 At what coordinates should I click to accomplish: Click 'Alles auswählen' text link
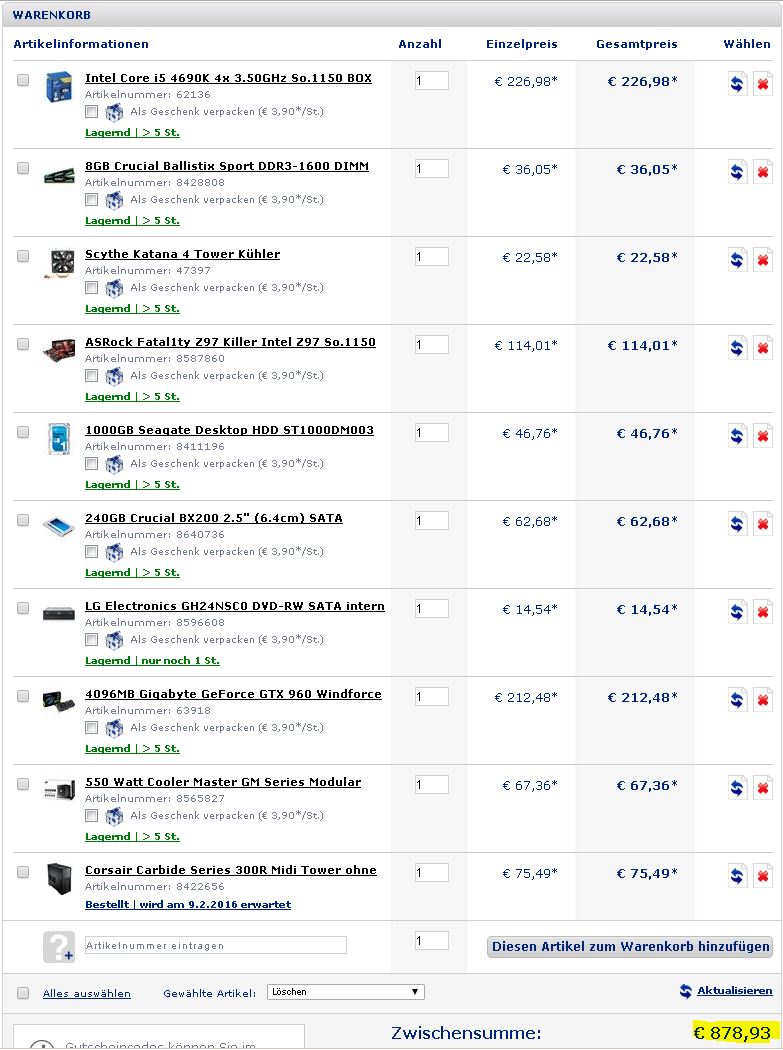coord(87,994)
